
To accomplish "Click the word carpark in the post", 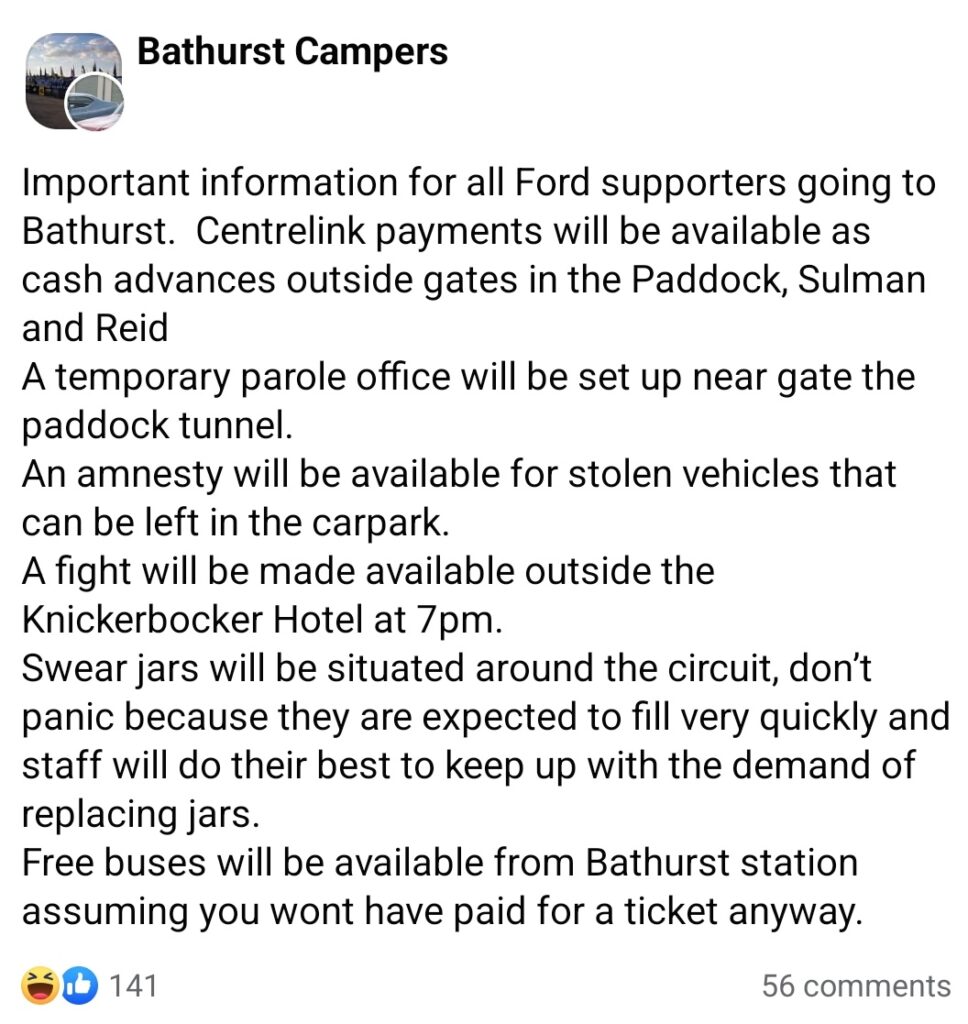I will pyautogui.click(x=379, y=524).
